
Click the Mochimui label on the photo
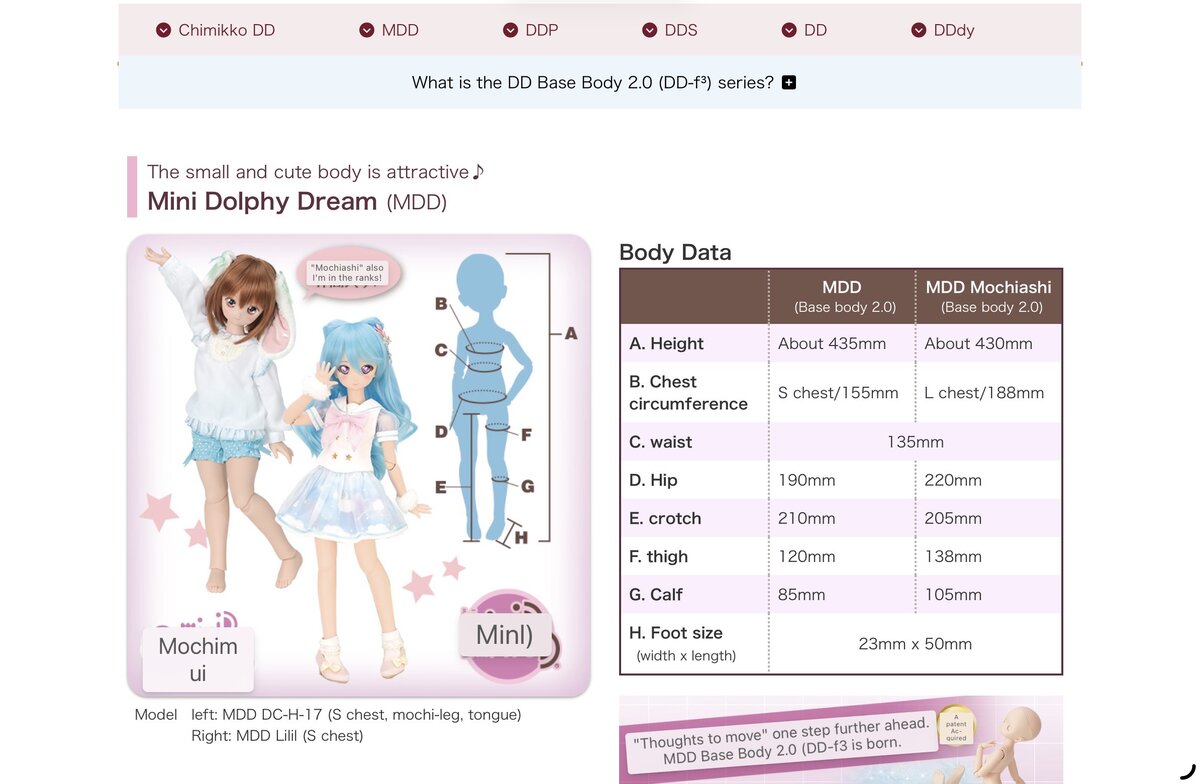(198, 660)
